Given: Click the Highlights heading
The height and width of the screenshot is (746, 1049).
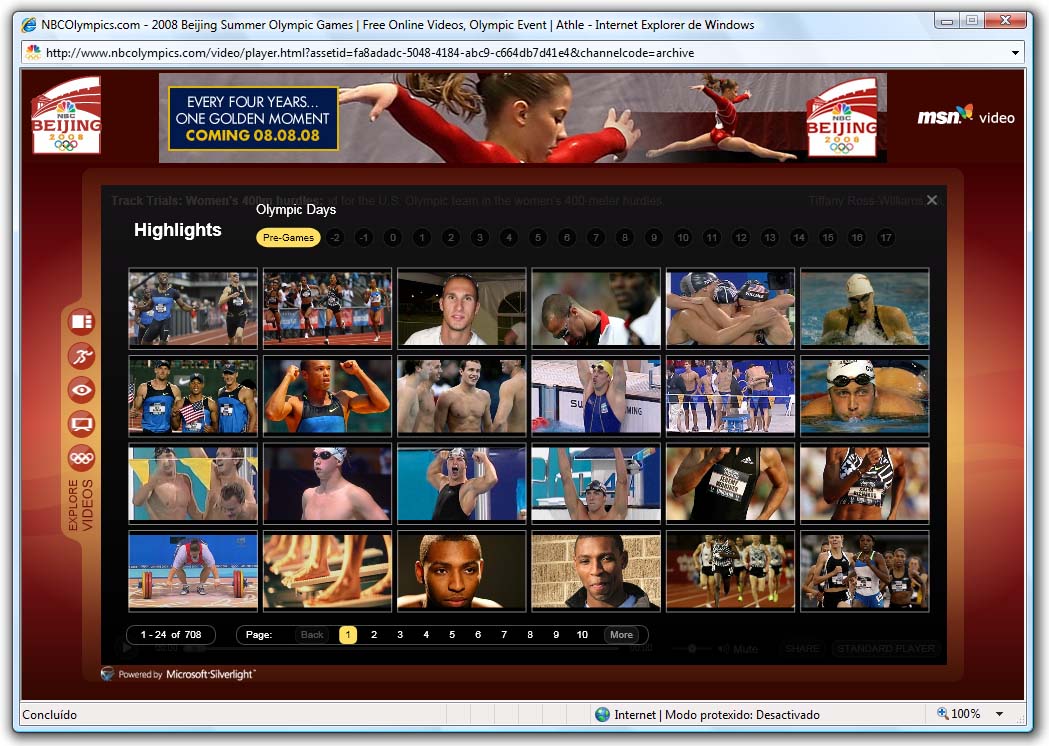Looking at the screenshot, I should click(x=177, y=230).
